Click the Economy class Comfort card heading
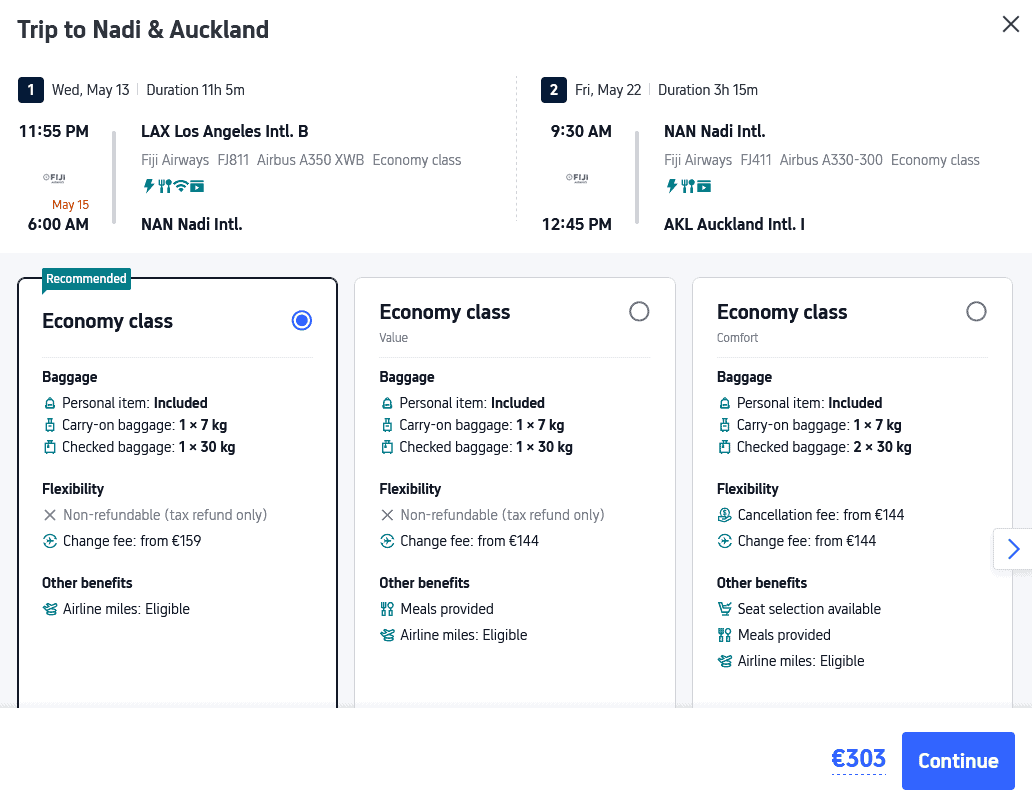This screenshot has width=1032, height=797. coord(782,312)
